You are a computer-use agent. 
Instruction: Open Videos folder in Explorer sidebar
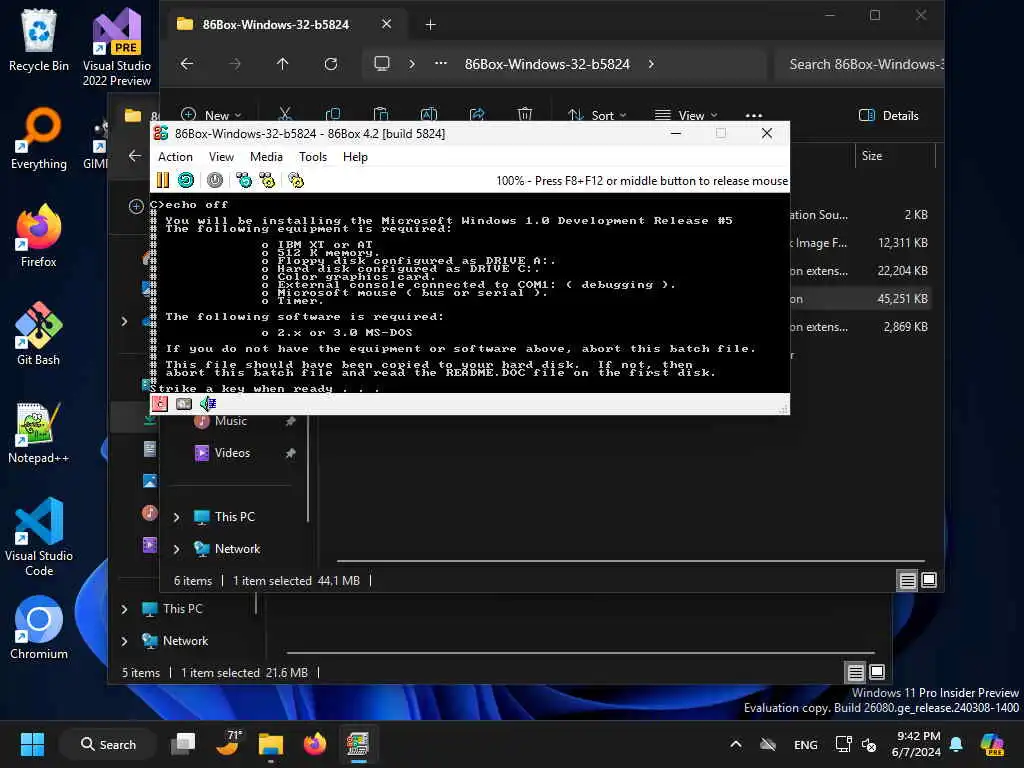232,453
